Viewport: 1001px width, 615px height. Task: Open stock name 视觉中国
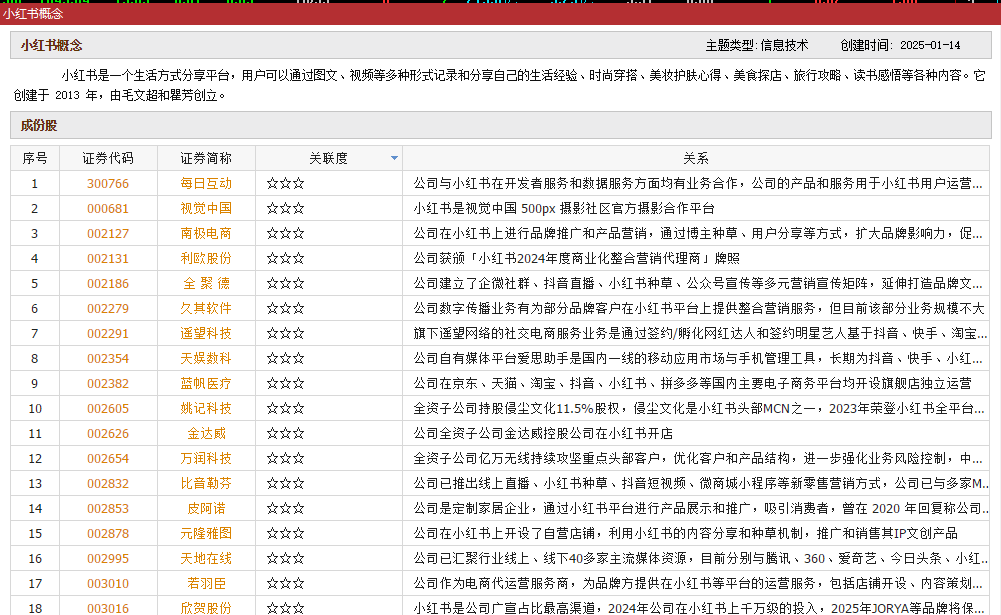[x=206, y=208]
